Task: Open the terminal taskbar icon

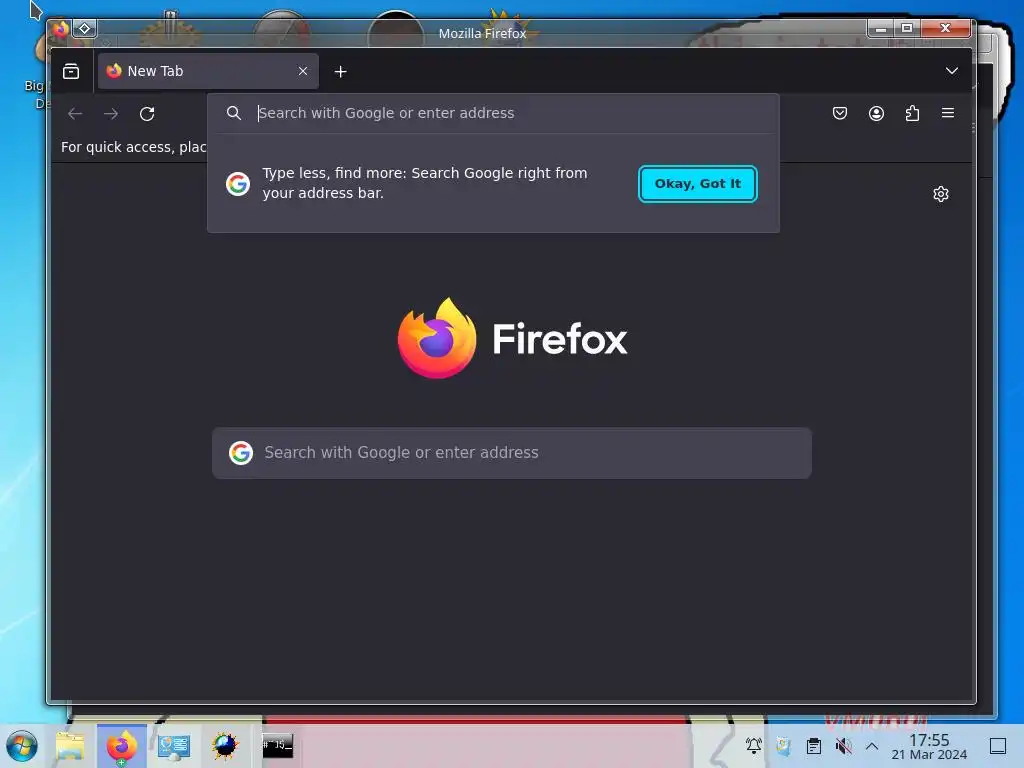Action: pos(278,746)
